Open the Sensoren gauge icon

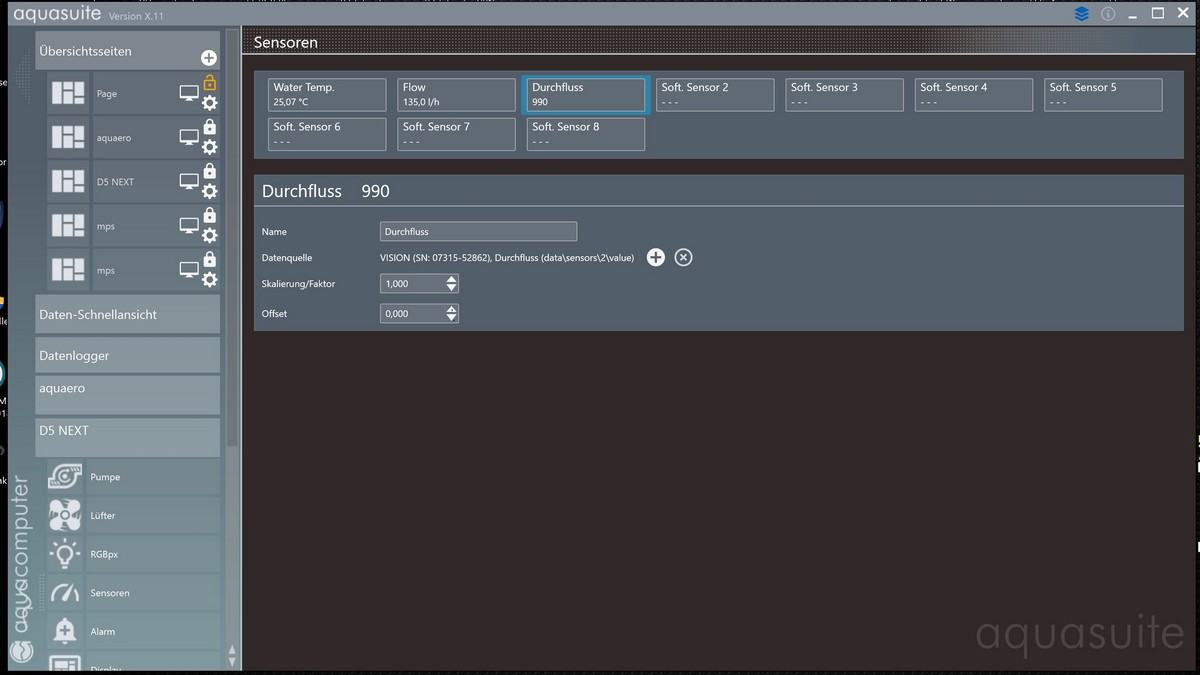coord(66,593)
